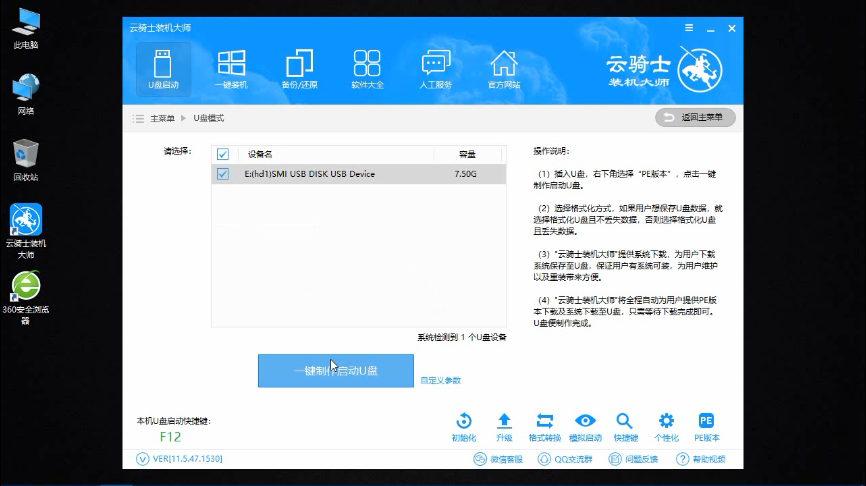This screenshot has height=486, width=866.
Task: Click the 格式转换 icon
Action: tap(545, 427)
